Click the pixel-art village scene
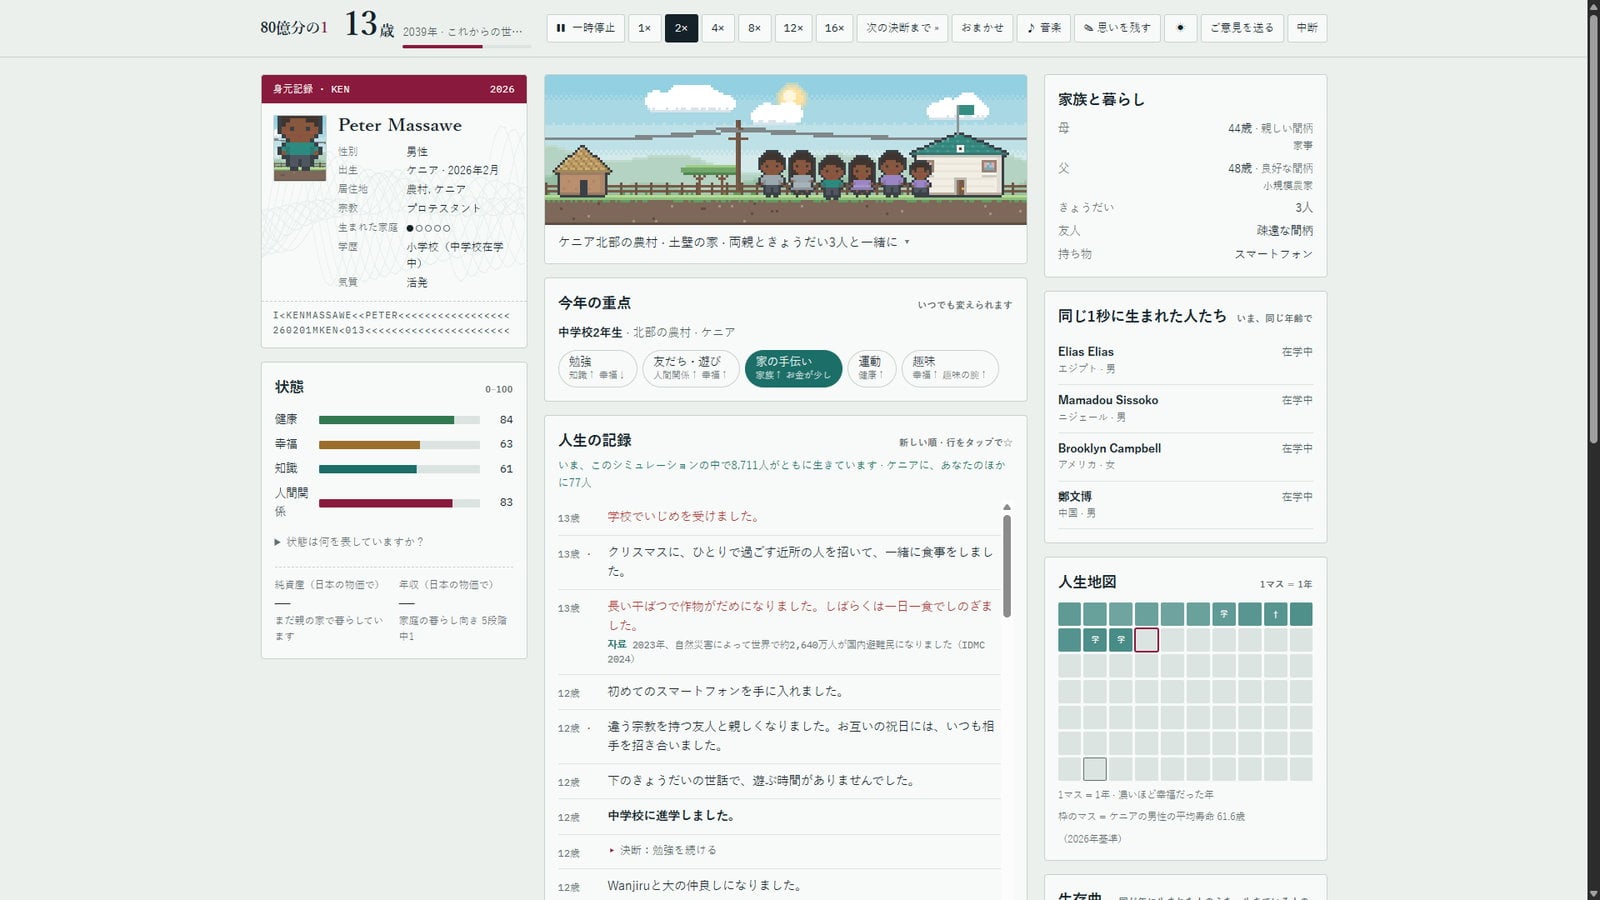 (785, 150)
